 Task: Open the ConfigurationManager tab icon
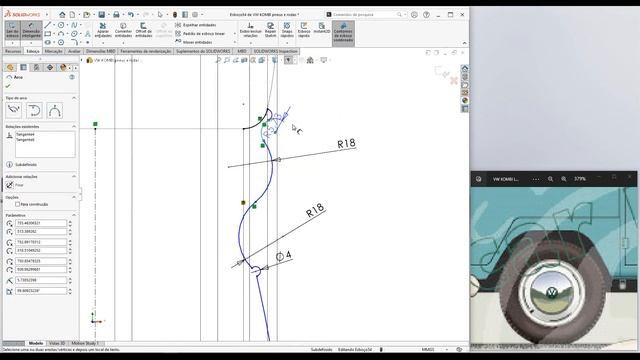pyautogui.click(x=36, y=67)
